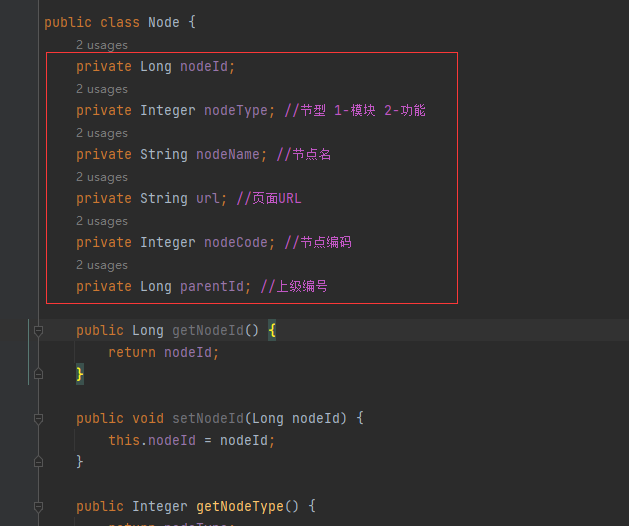Screen dimensions: 629x526
Task: Click the Node class name
Action: (x=164, y=22)
